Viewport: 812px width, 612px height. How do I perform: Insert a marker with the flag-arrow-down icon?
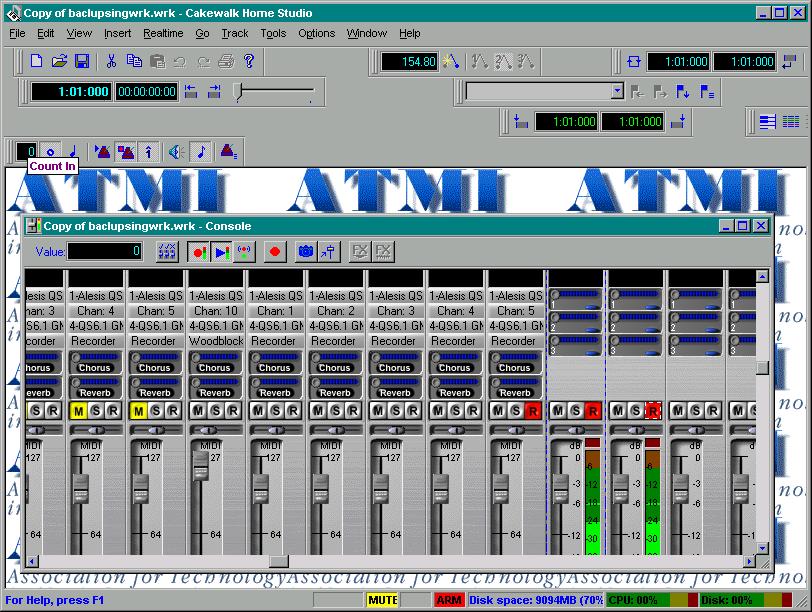683,92
